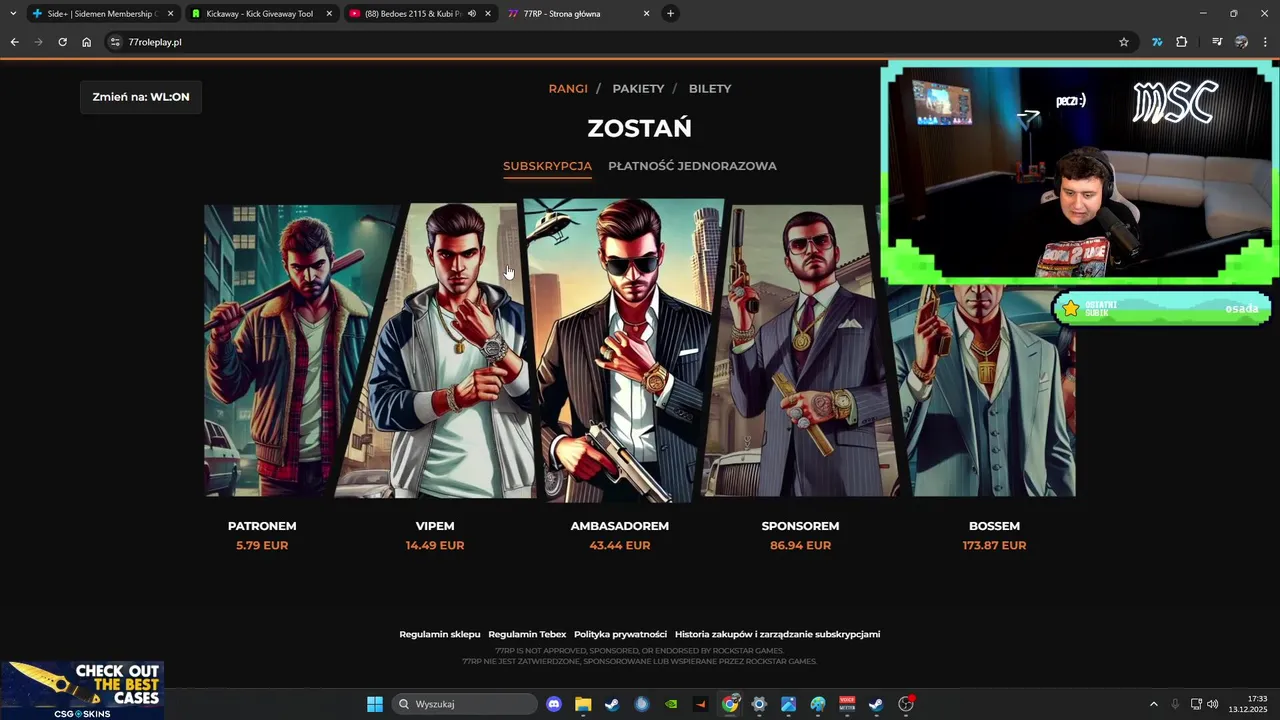
Task: Click the VIPEM rank label
Action: [x=435, y=526]
